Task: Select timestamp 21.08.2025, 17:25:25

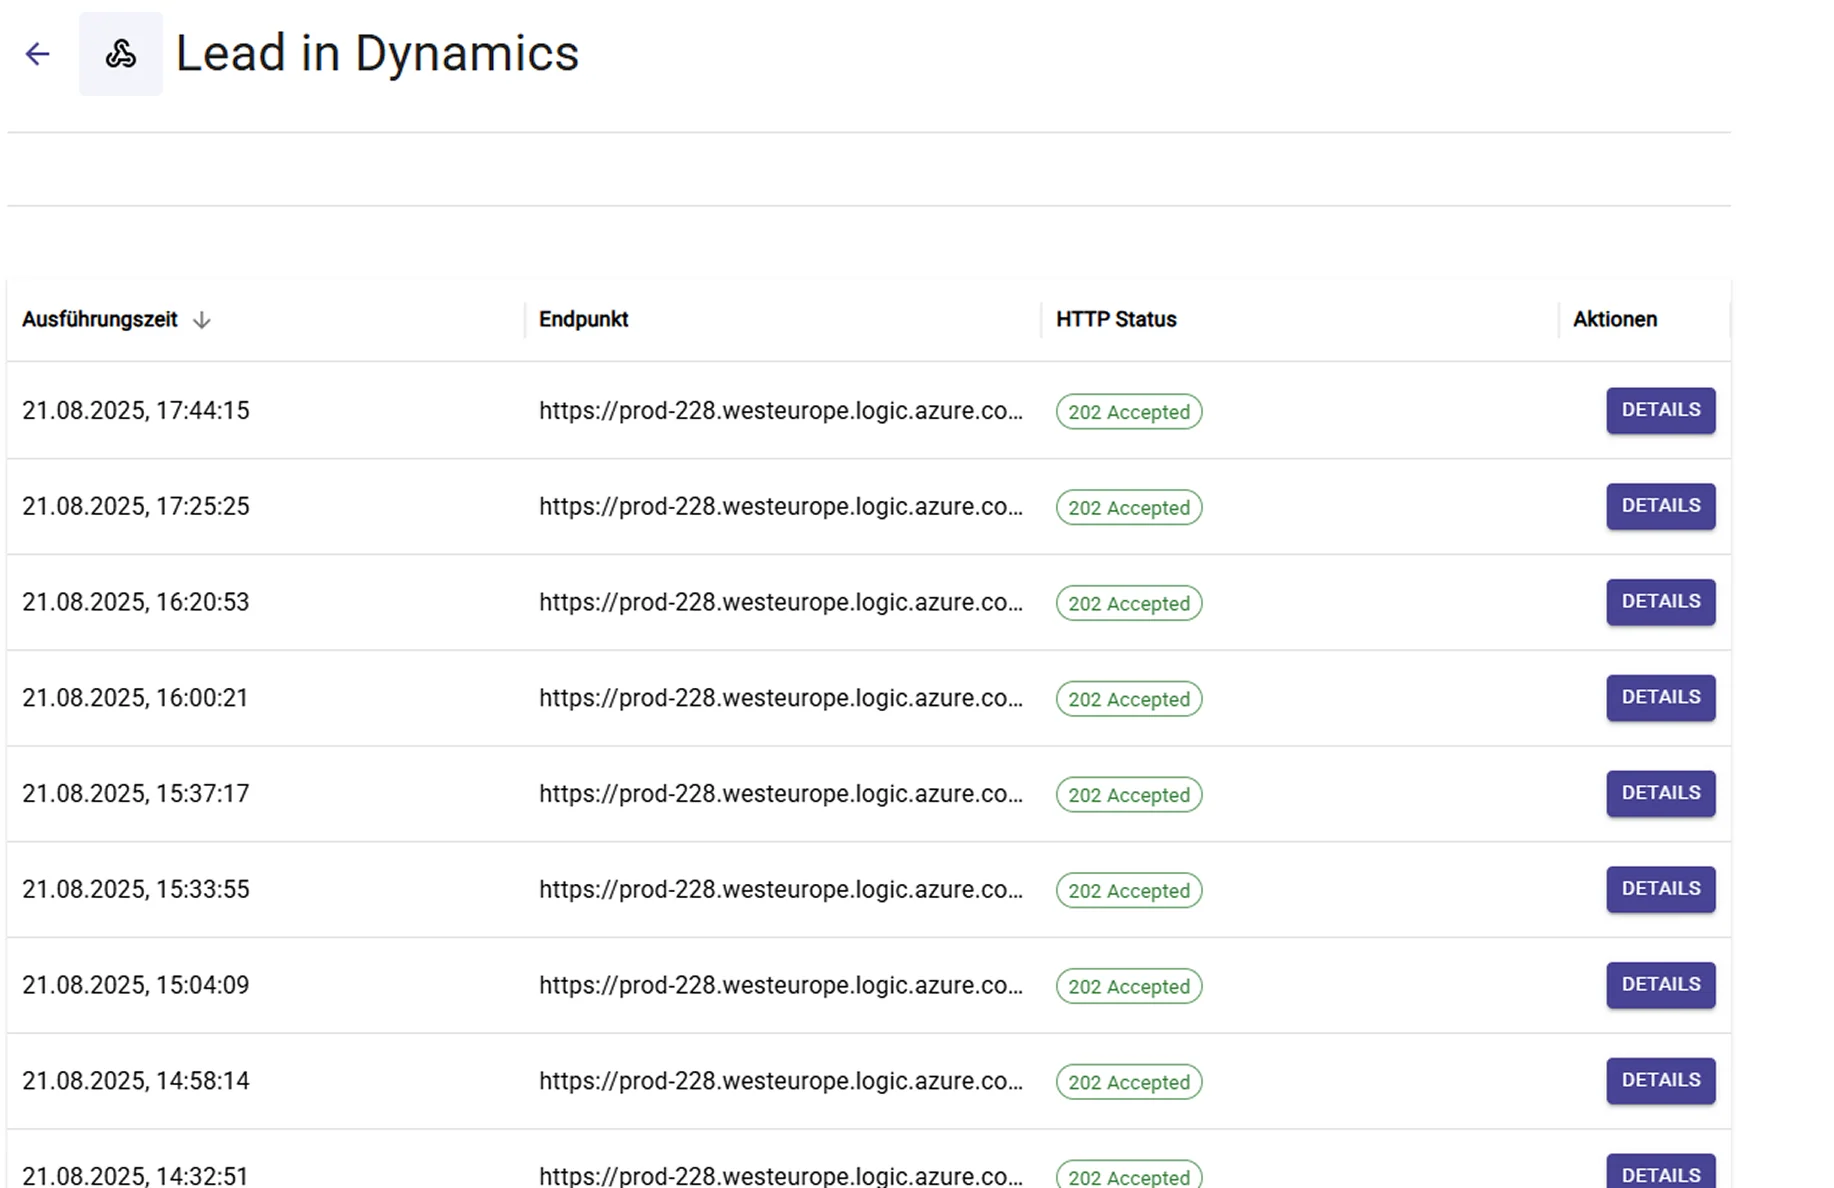Action: [136, 507]
